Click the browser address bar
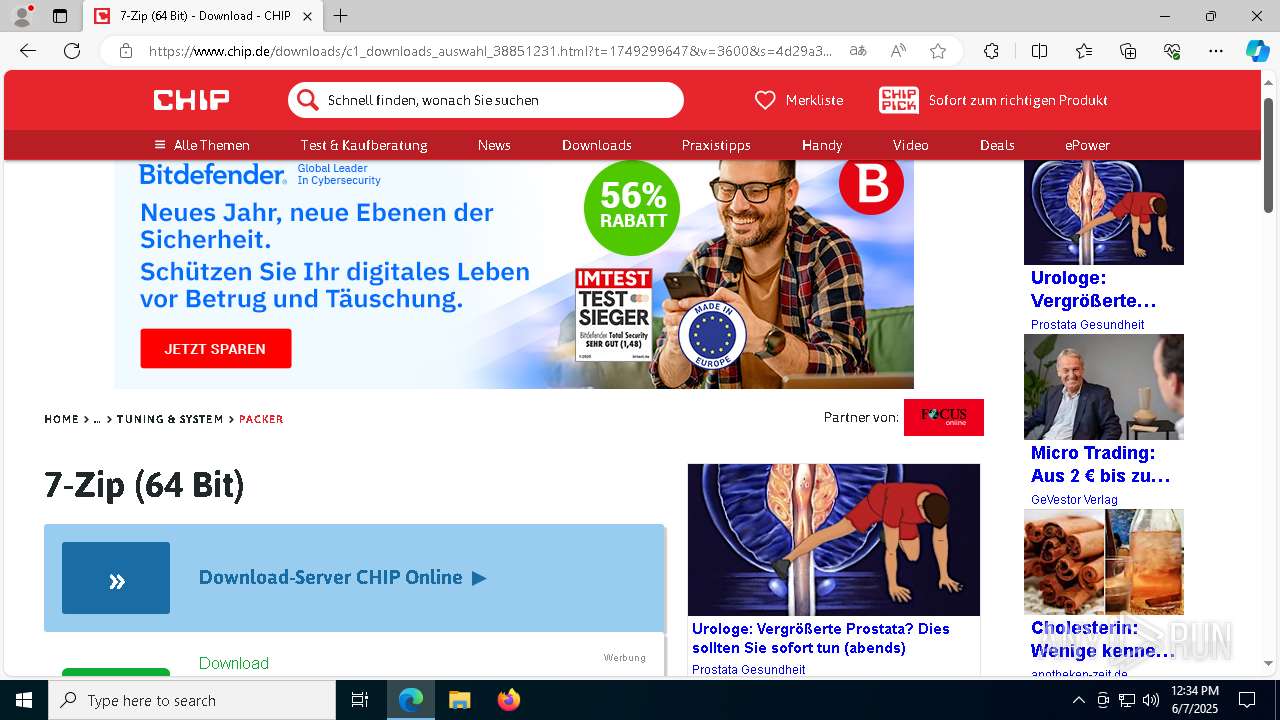 click(x=490, y=51)
